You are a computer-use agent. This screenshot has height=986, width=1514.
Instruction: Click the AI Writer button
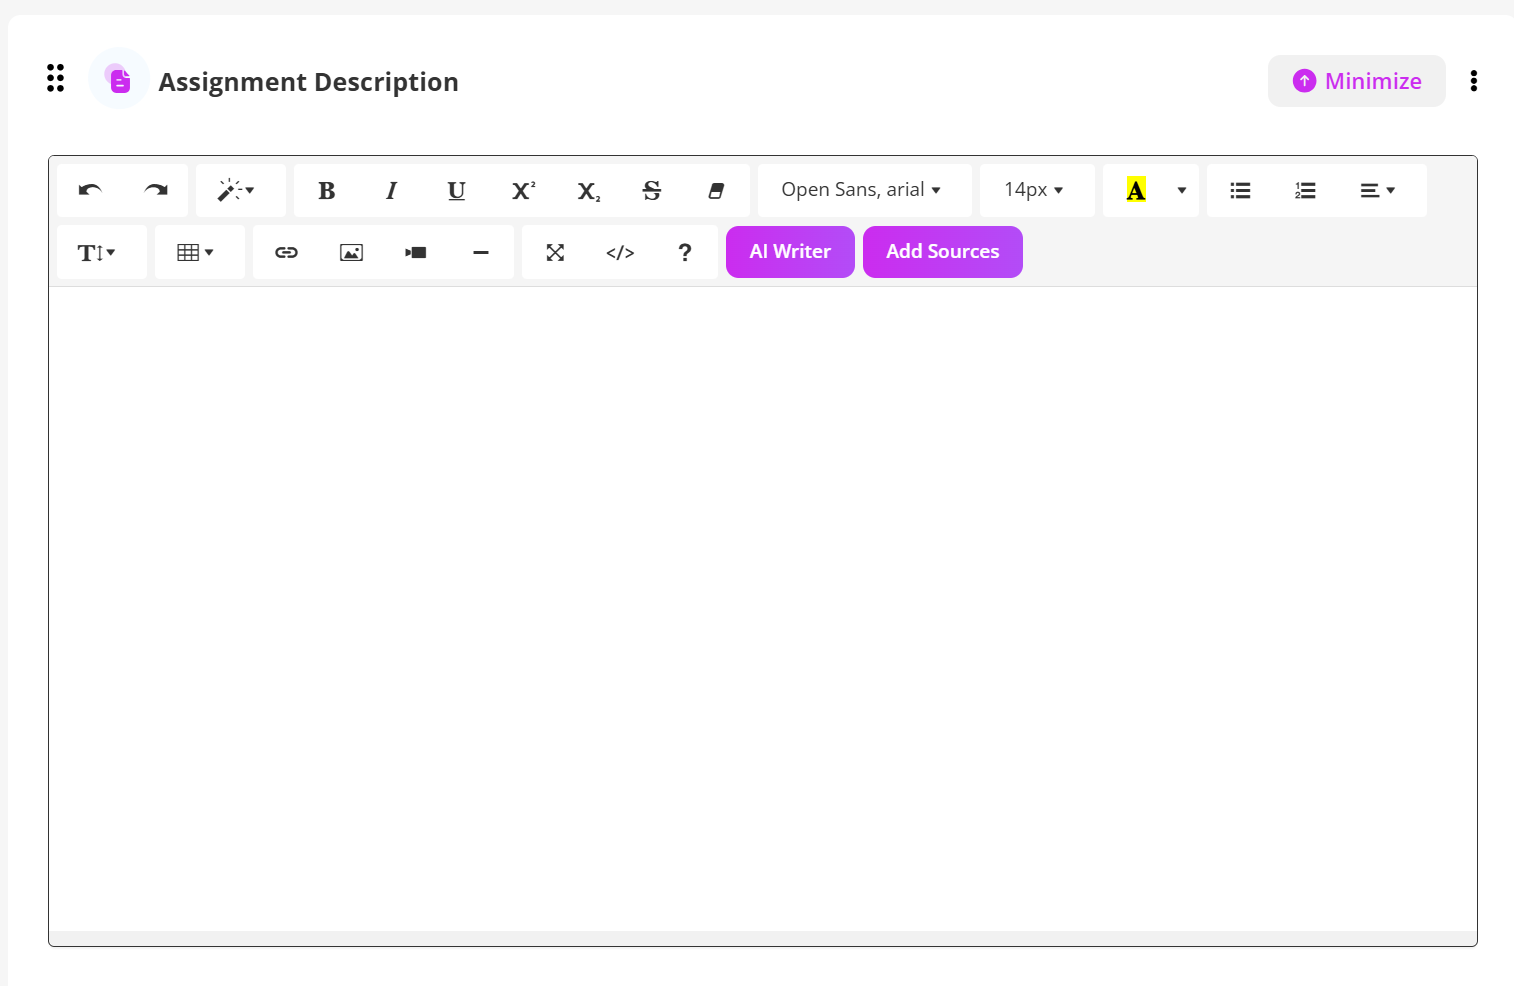pos(790,252)
